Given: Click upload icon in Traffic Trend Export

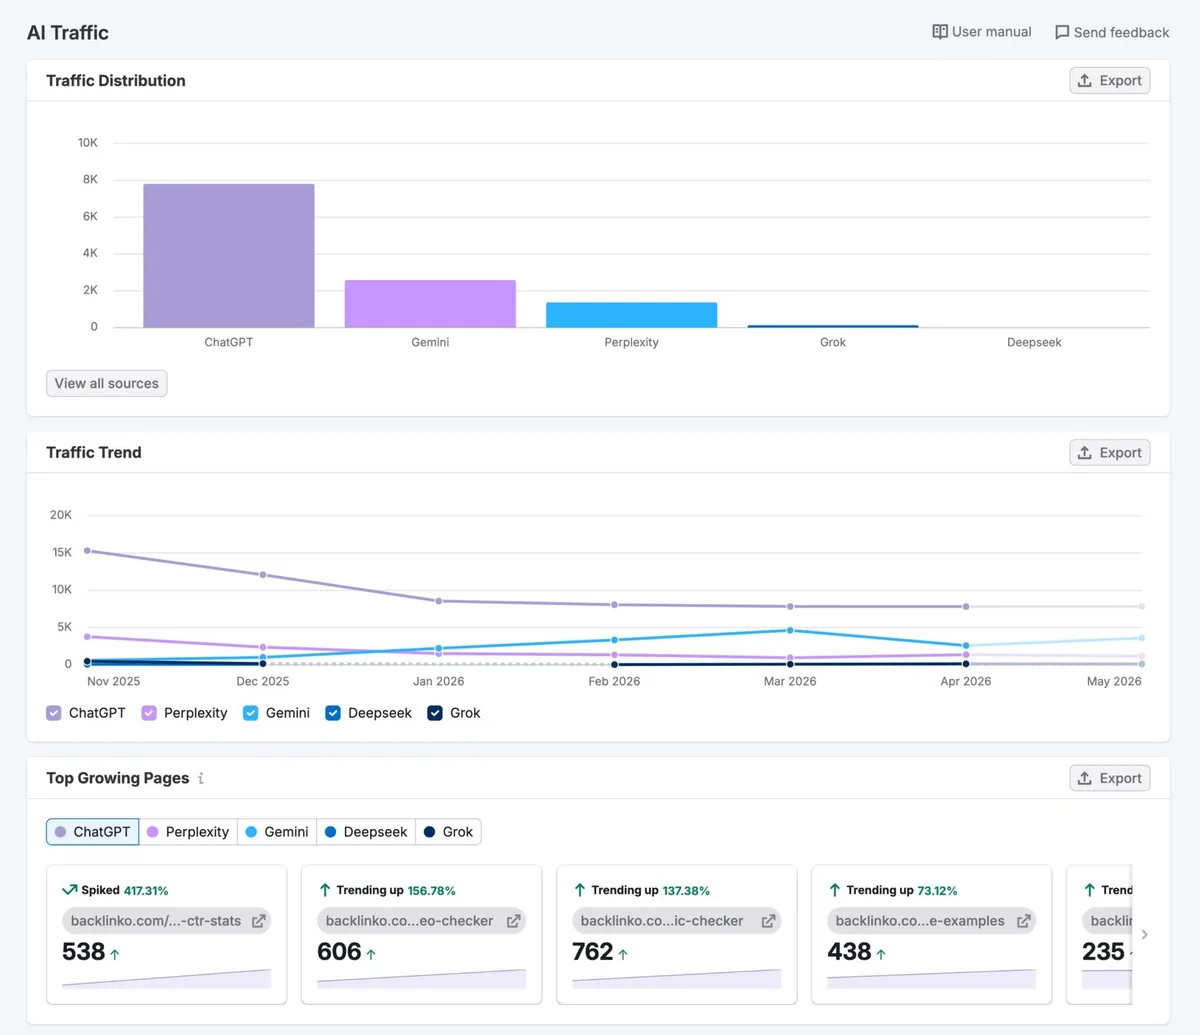Looking at the screenshot, I should 1085,453.
